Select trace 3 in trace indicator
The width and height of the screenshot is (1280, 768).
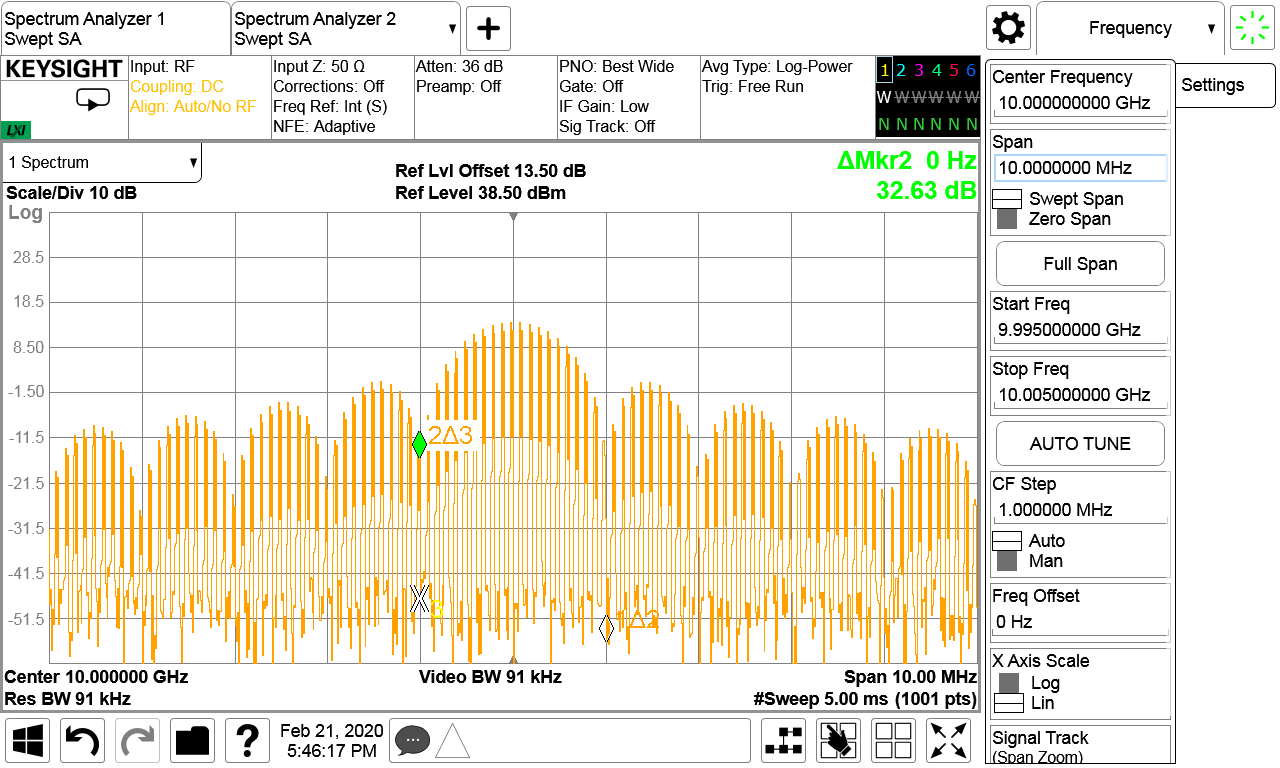918,70
